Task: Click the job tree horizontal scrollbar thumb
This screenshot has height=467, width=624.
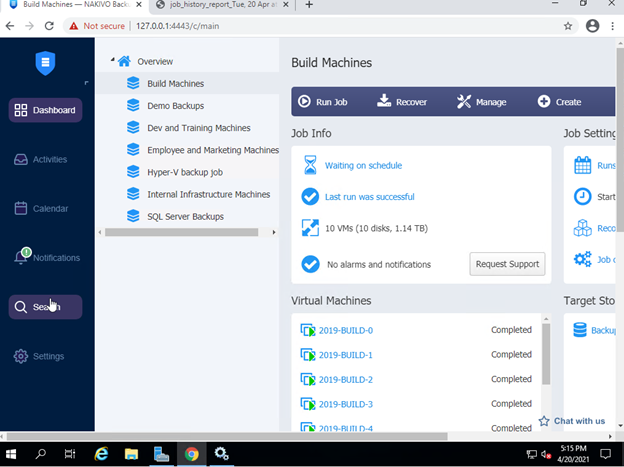Action: coord(181,232)
